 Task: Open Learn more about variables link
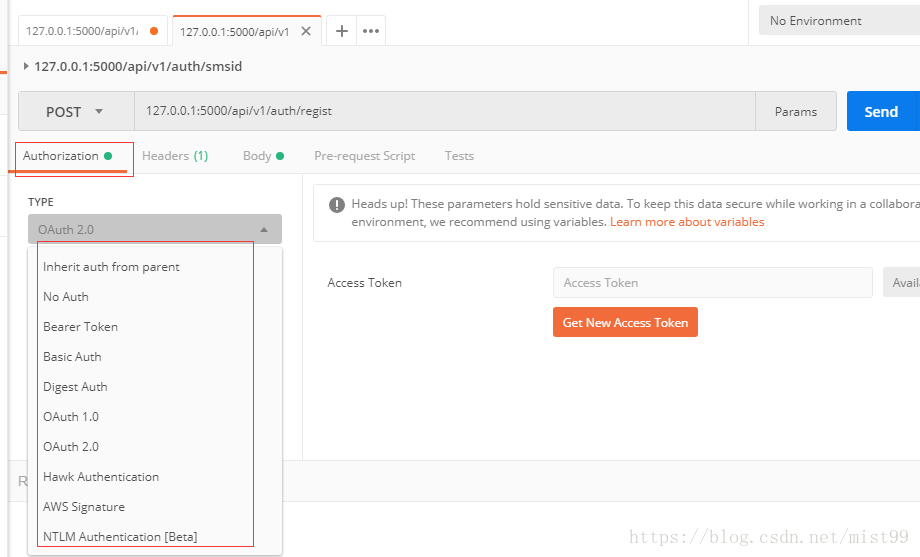tap(687, 222)
